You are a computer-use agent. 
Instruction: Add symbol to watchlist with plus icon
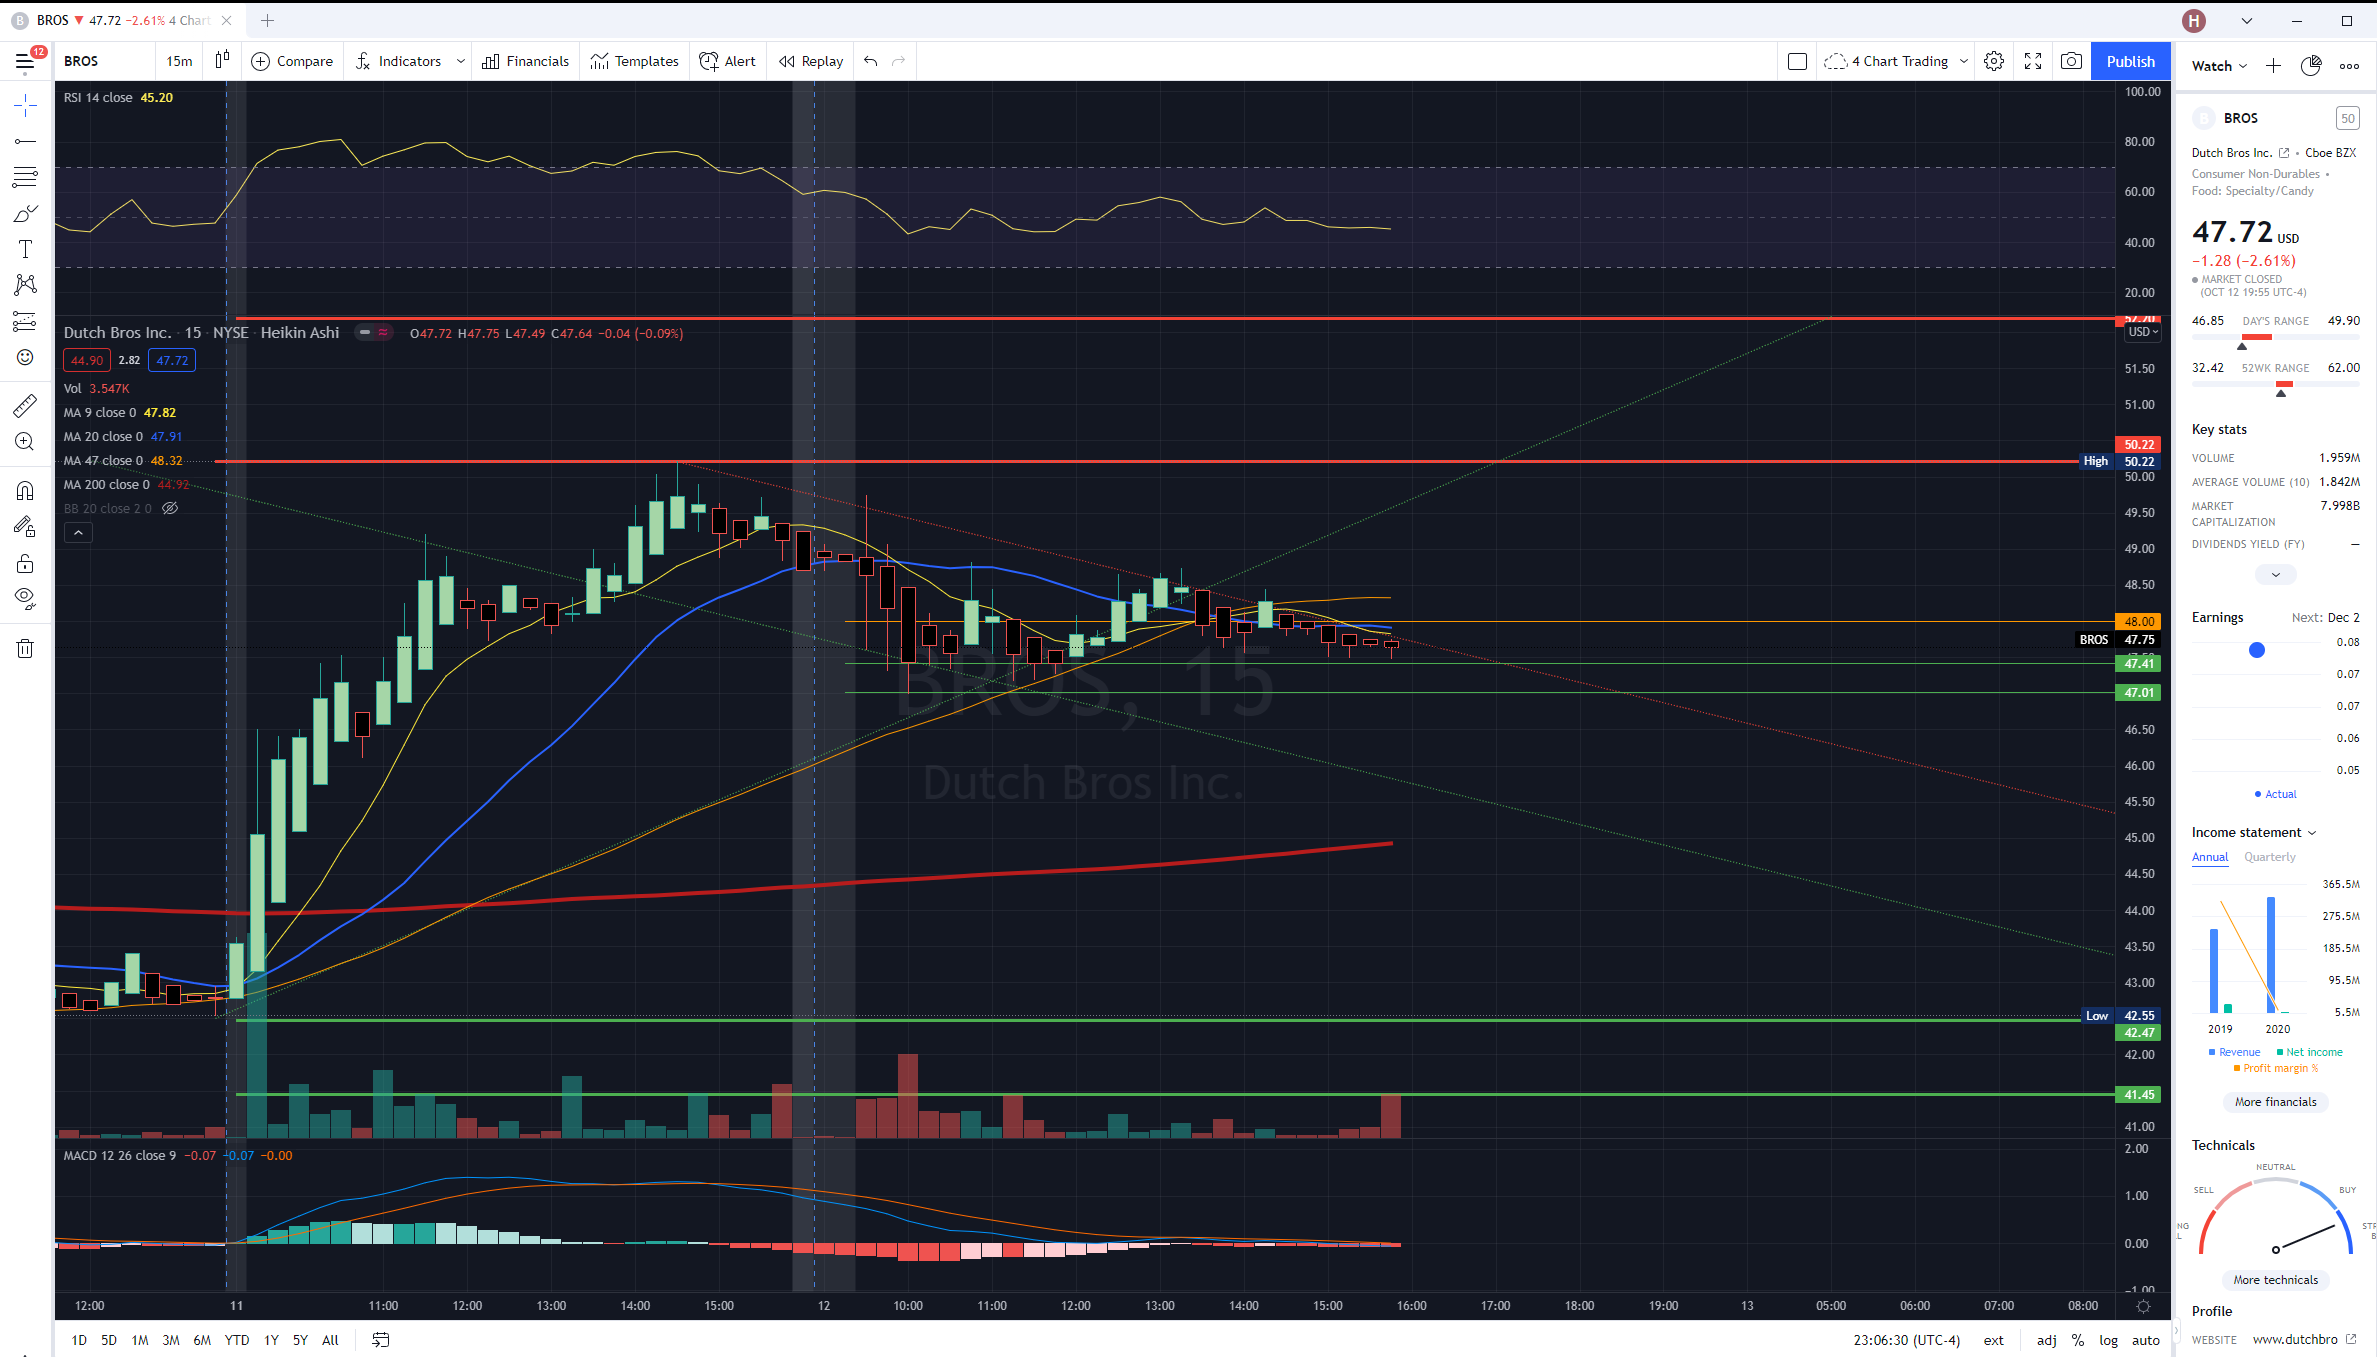(2274, 65)
